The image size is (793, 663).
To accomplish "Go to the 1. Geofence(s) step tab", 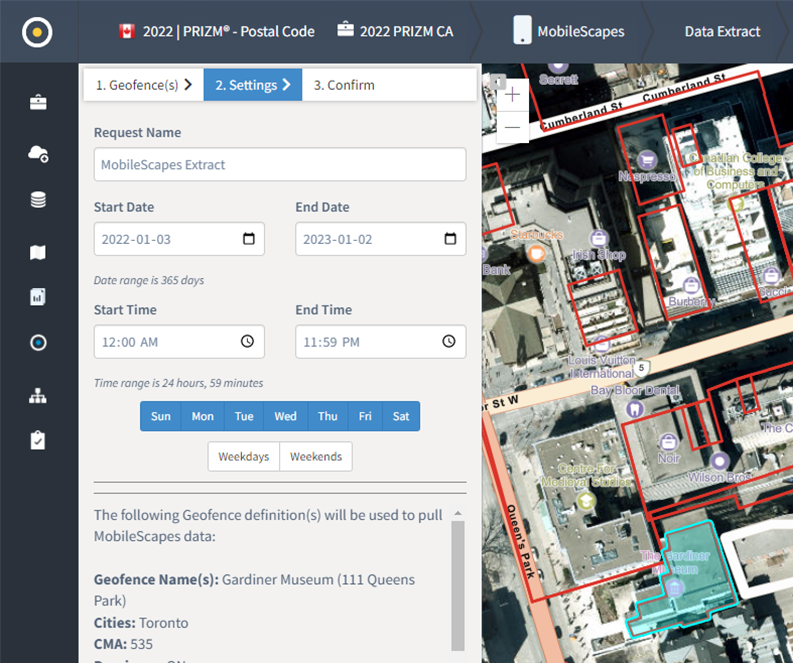I will click(x=143, y=85).
